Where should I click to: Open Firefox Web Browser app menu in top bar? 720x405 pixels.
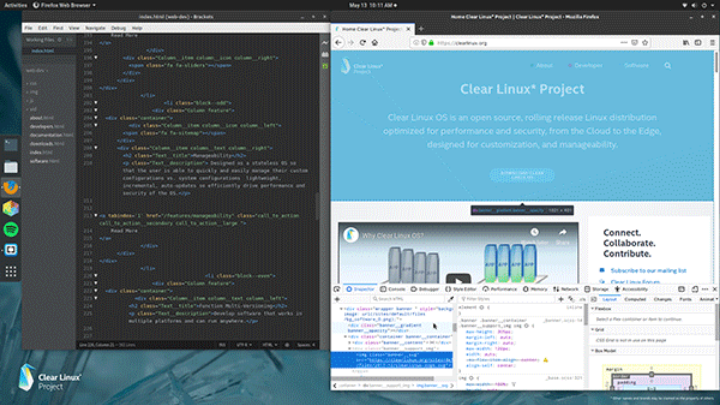pos(64,5)
